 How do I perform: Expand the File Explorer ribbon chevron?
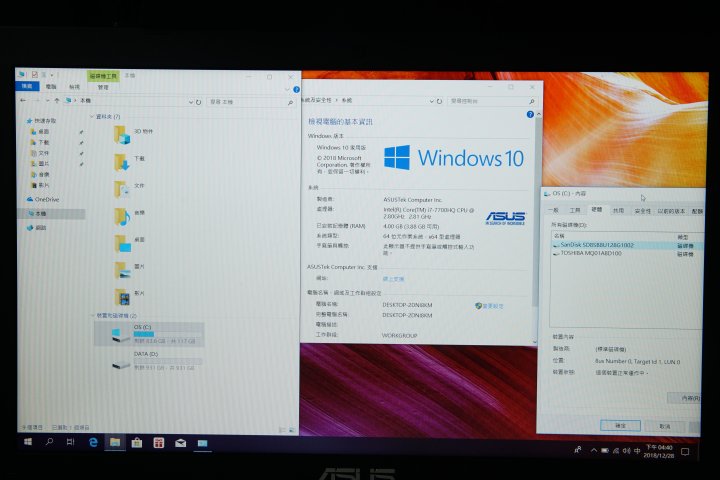(x=287, y=90)
